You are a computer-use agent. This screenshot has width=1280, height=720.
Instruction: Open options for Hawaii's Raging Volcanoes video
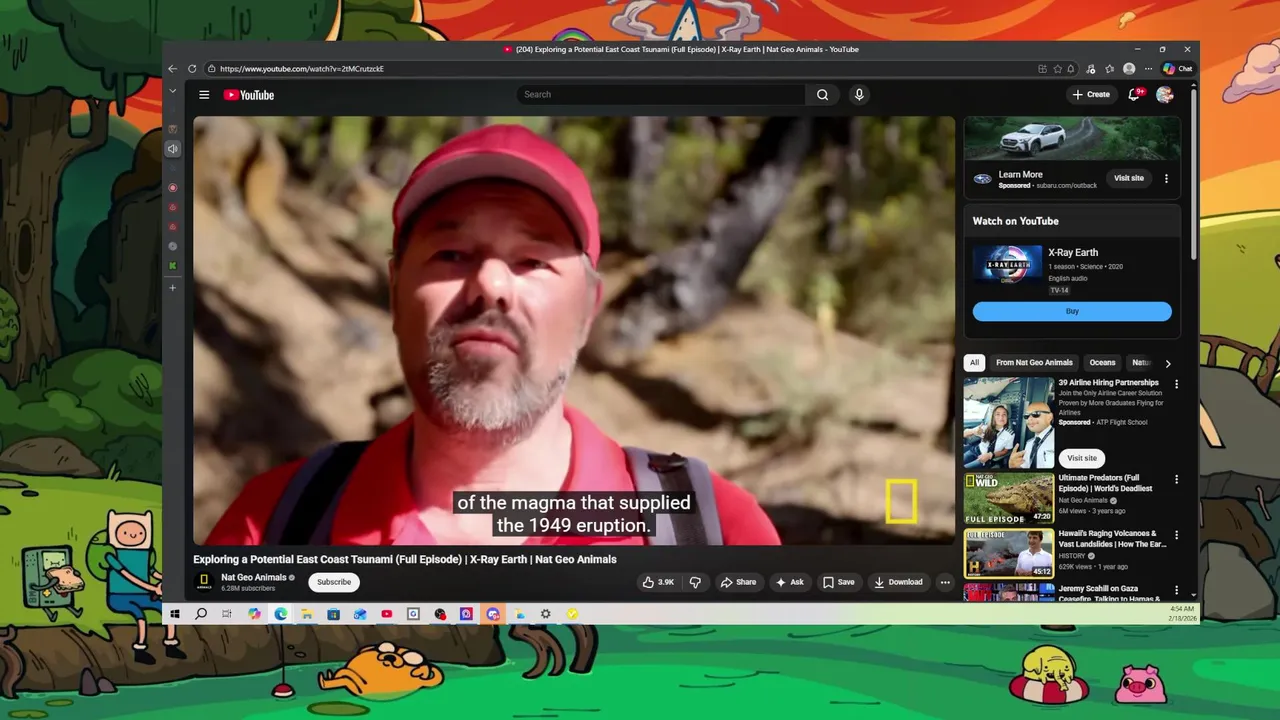[x=1176, y=535]
